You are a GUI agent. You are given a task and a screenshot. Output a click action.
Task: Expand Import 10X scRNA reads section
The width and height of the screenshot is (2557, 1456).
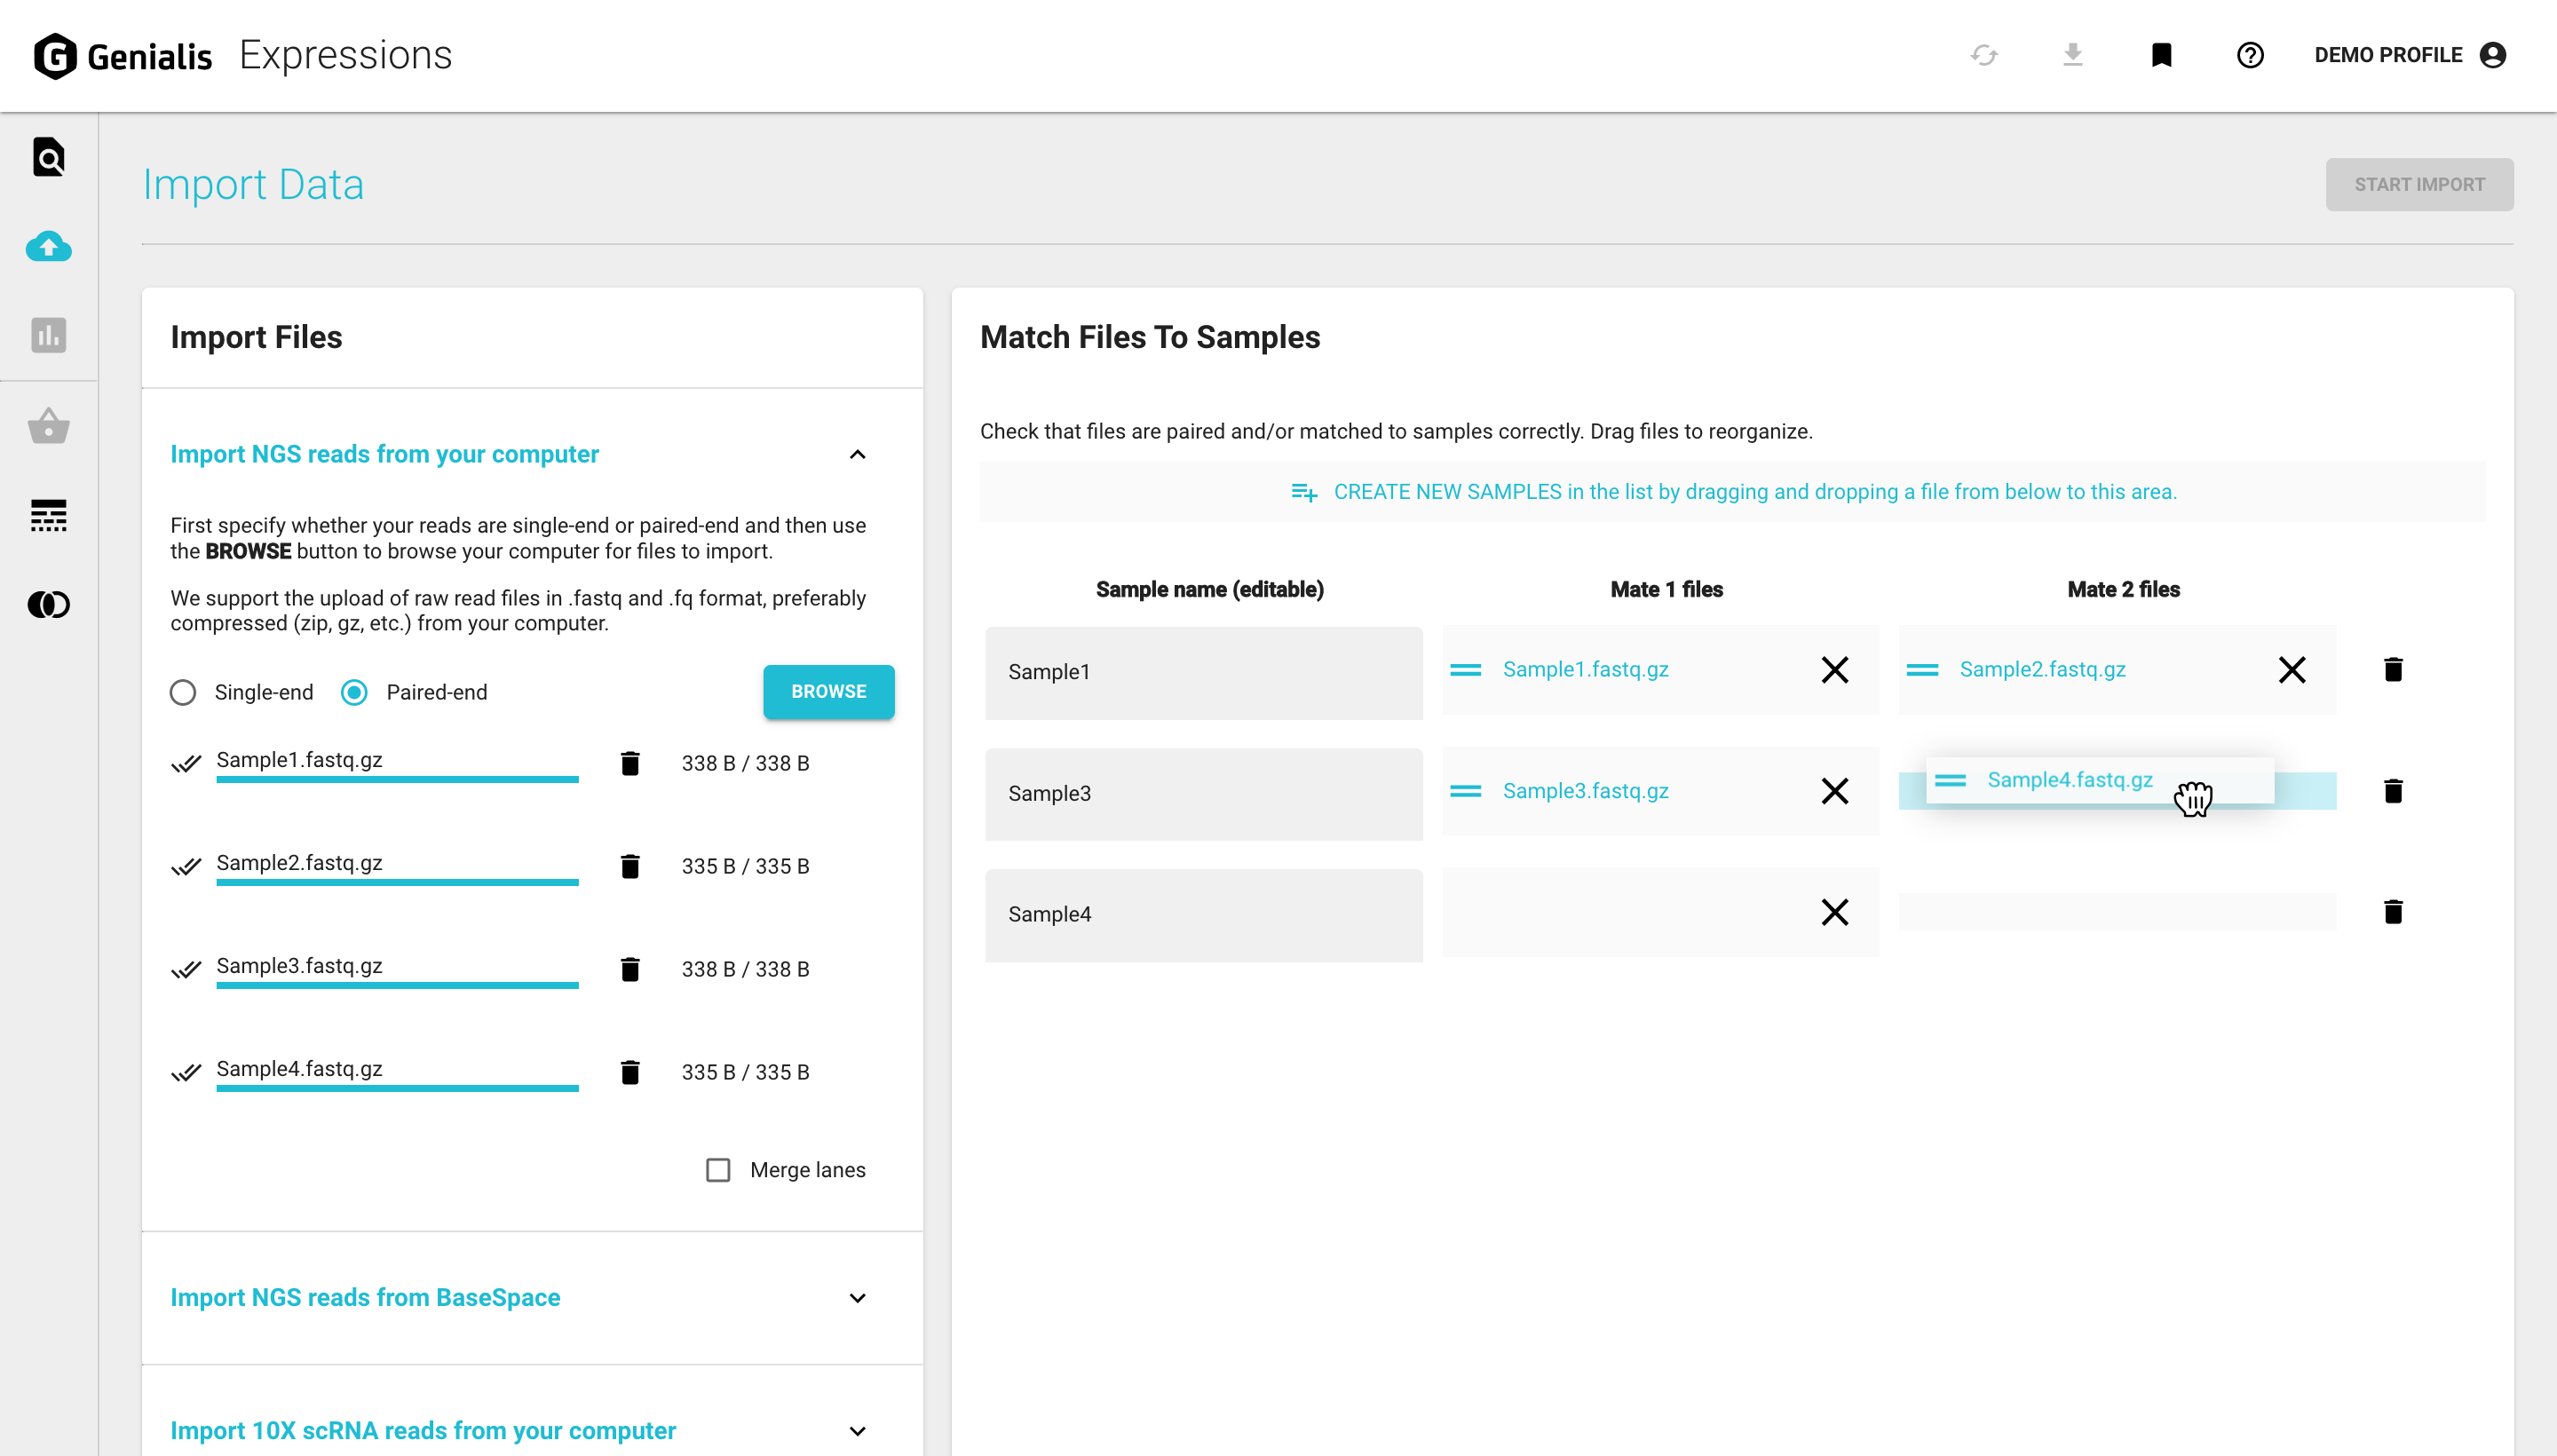[857, 1431]
